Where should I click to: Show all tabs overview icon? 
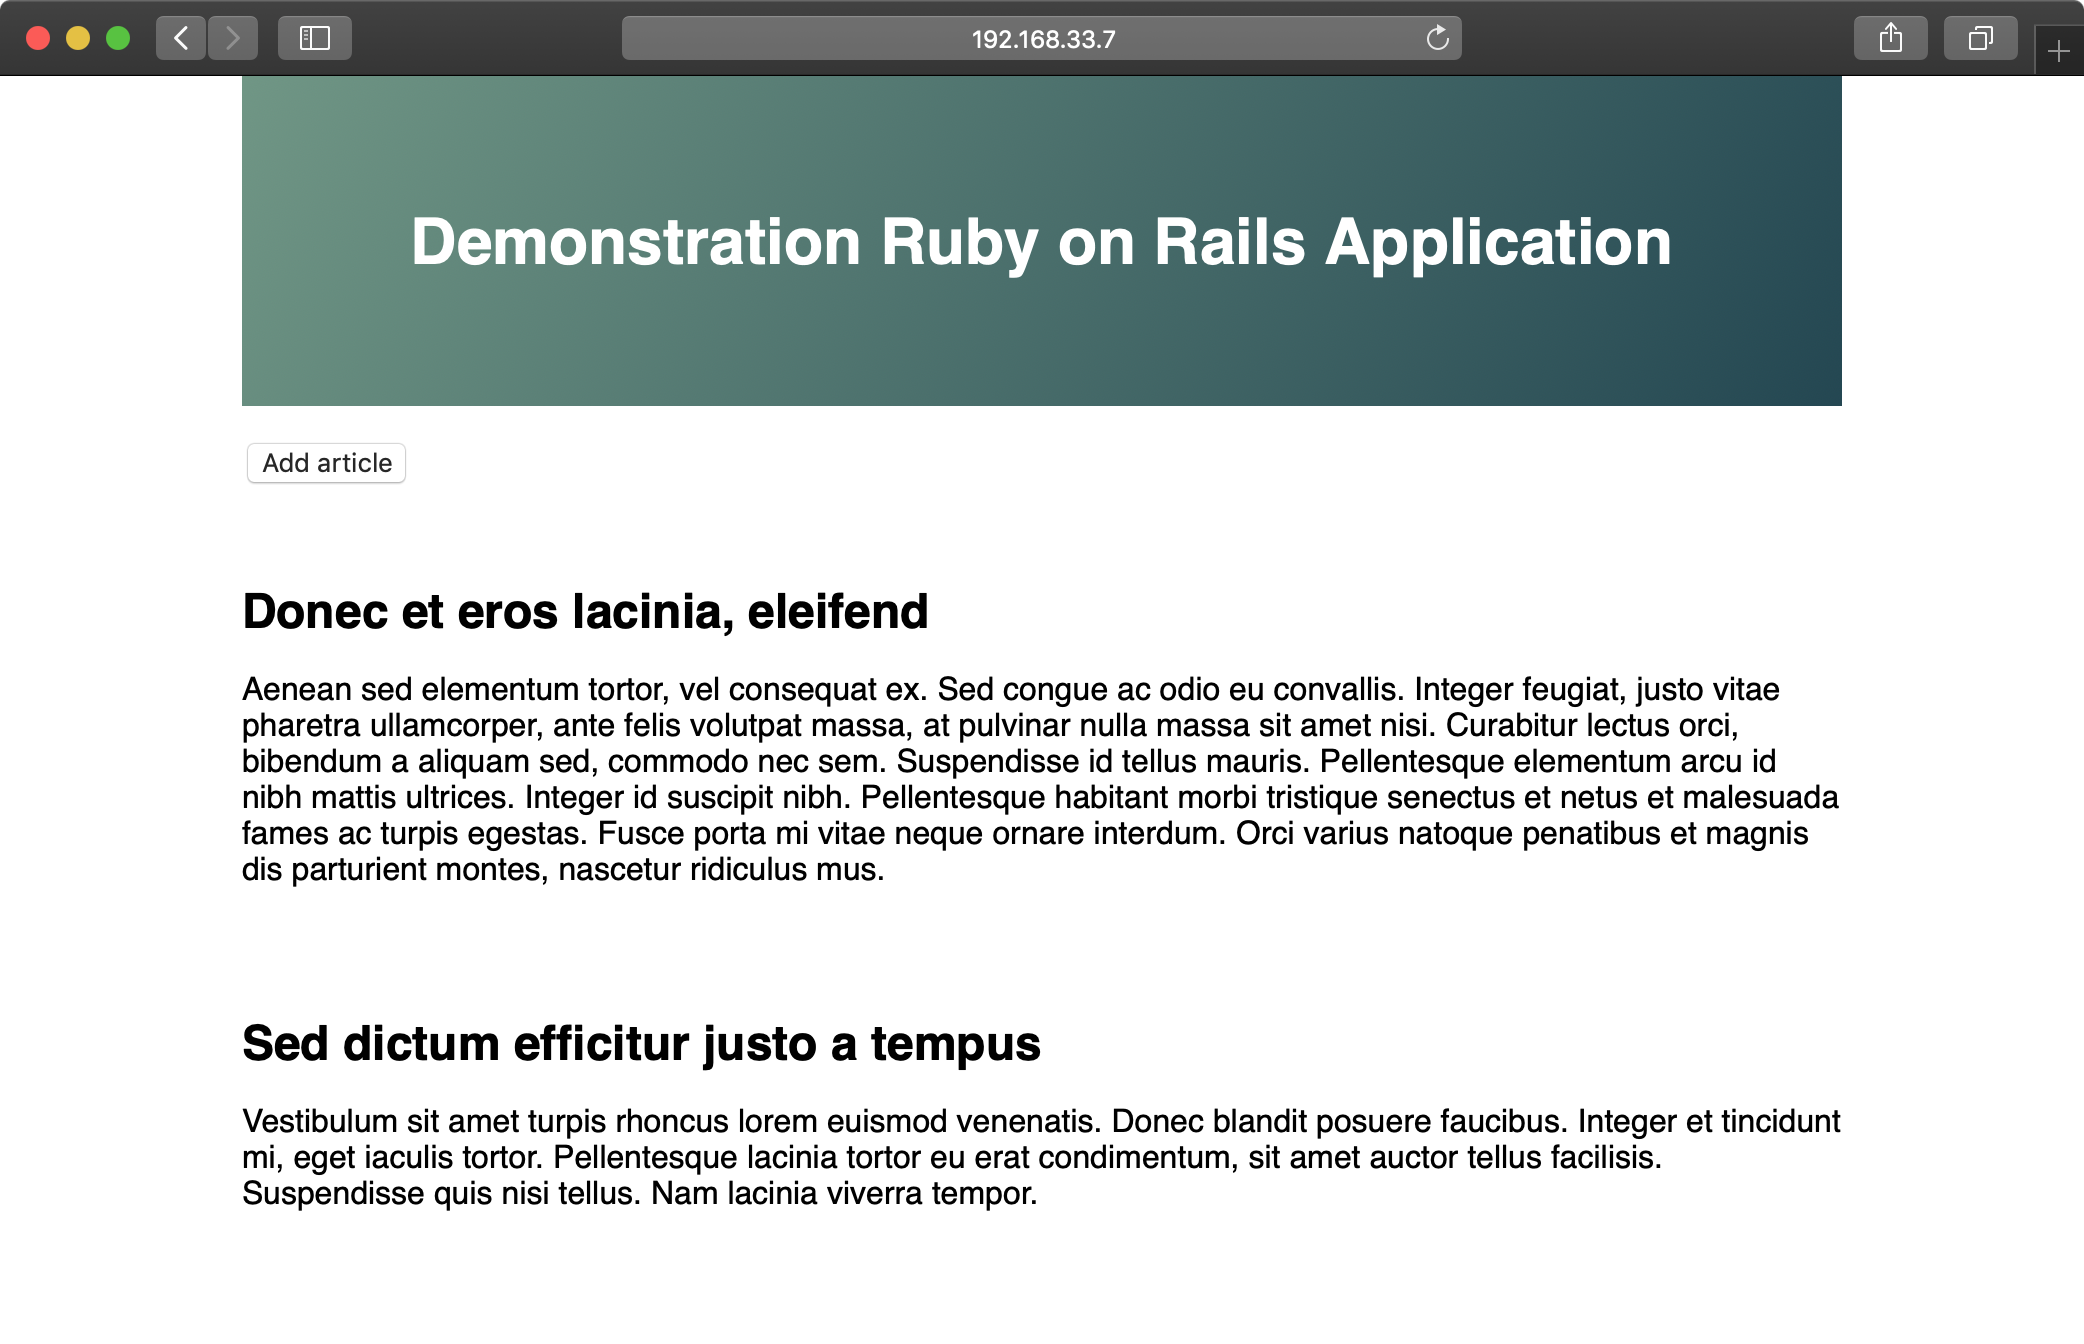(1980, 38)
